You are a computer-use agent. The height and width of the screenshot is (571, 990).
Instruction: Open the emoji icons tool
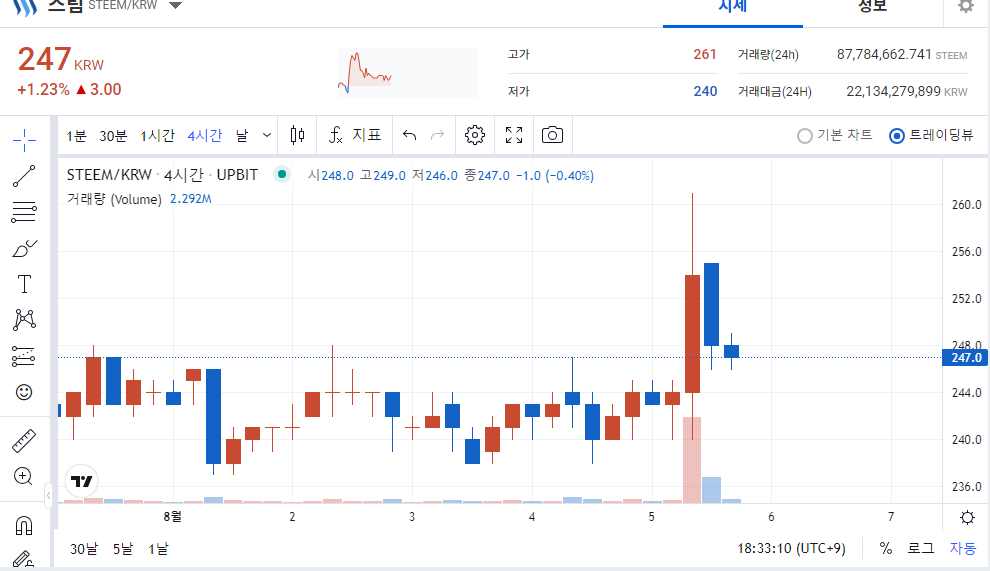click(24, 392)
